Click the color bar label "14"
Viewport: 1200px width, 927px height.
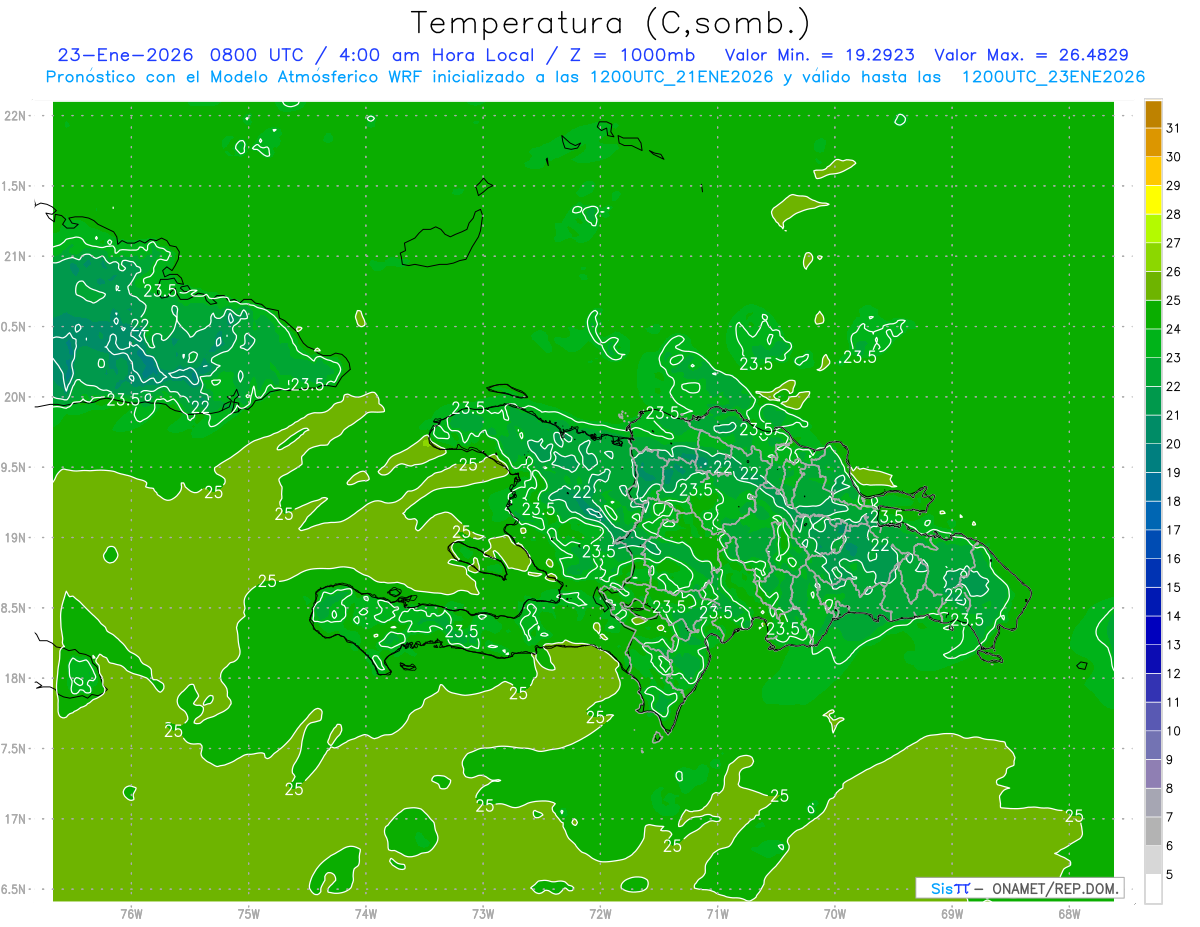(x=1174, y=616)
